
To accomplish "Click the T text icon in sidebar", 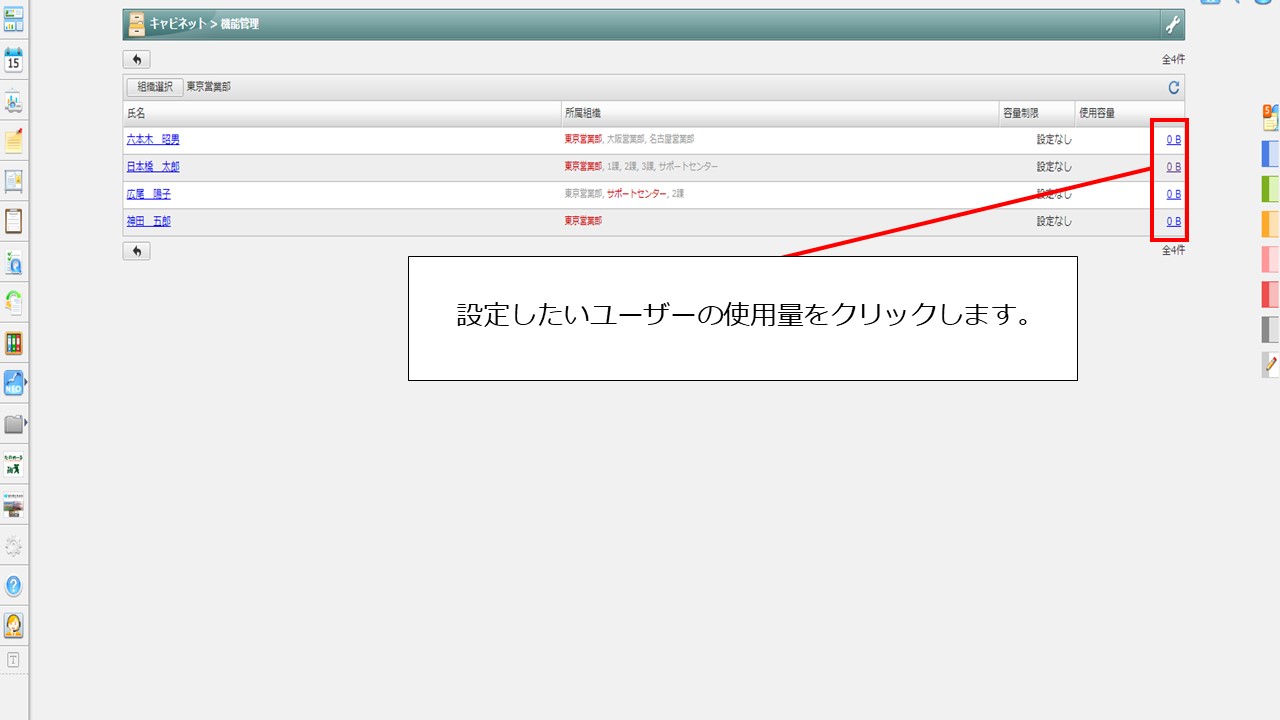I will (13, 660).
